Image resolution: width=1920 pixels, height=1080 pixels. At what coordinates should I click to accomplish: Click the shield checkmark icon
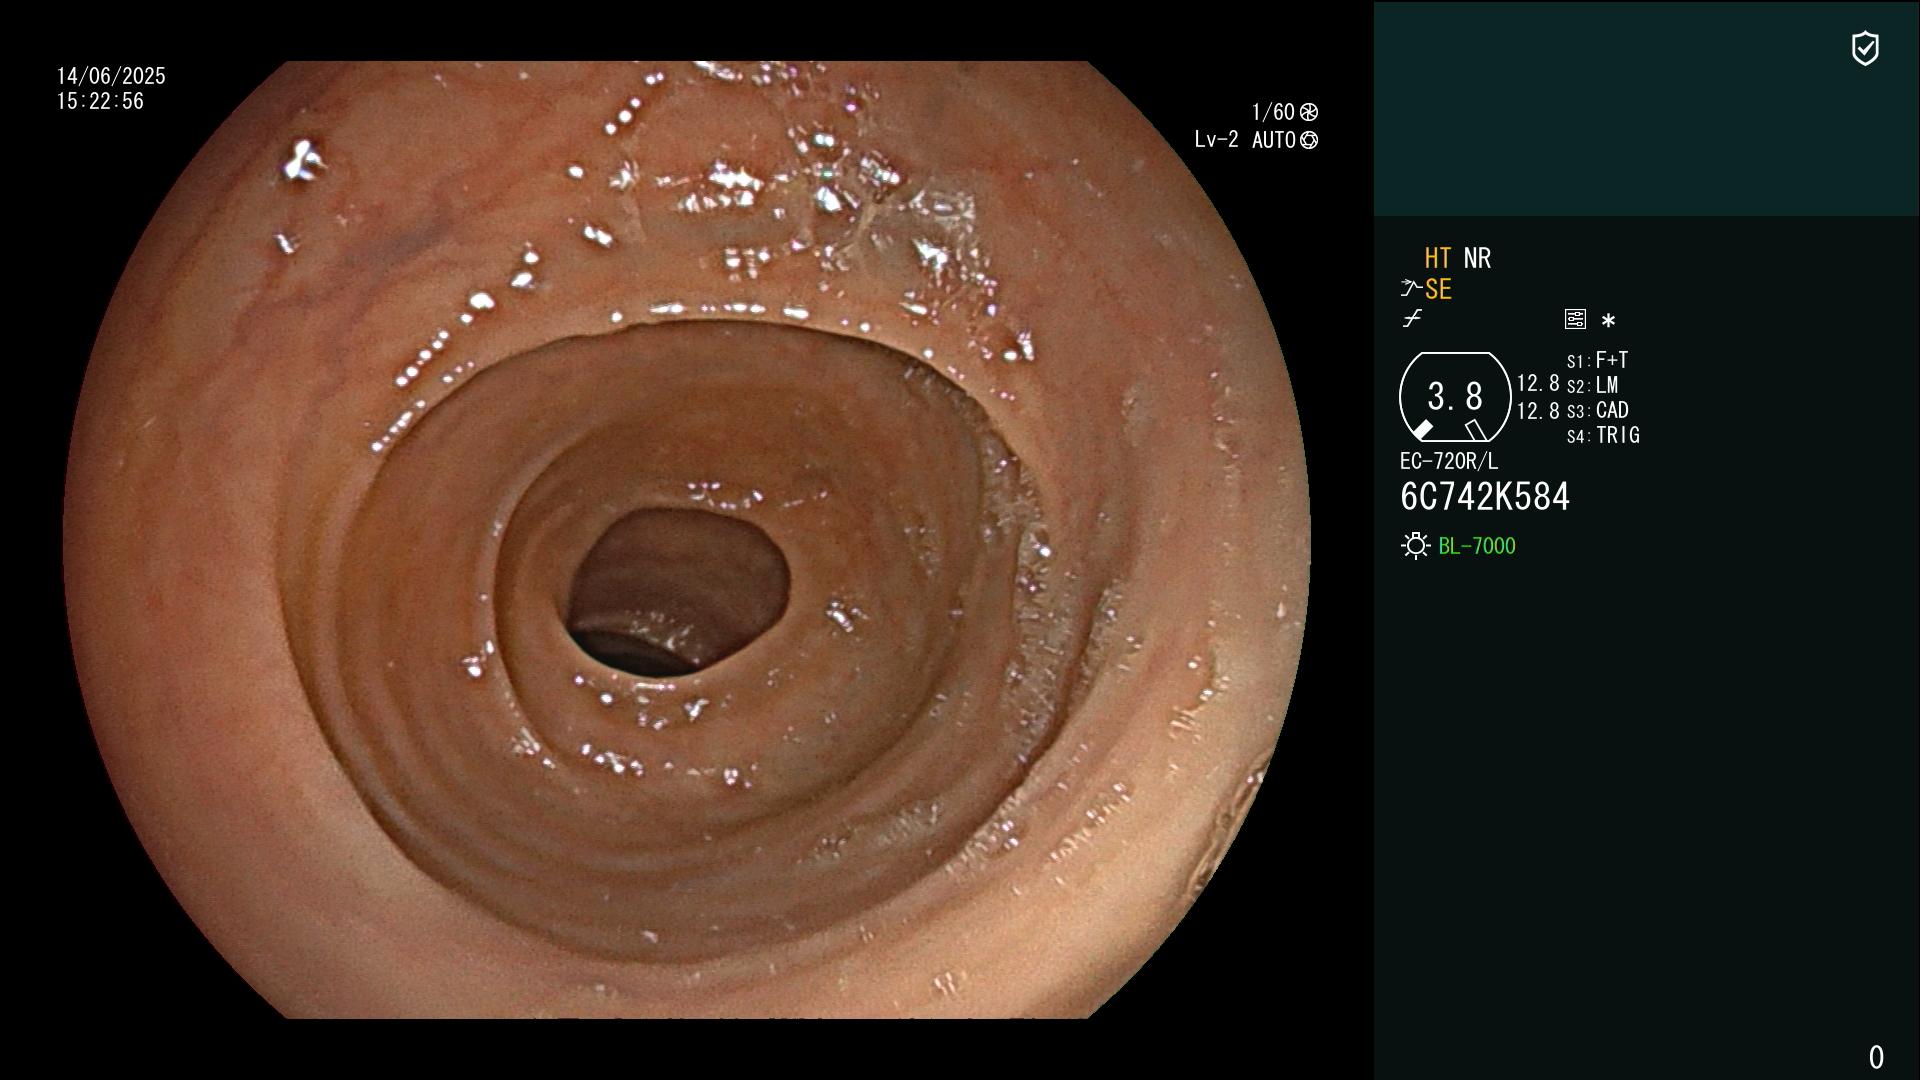pyautogui.click(x=1865, y=48)
